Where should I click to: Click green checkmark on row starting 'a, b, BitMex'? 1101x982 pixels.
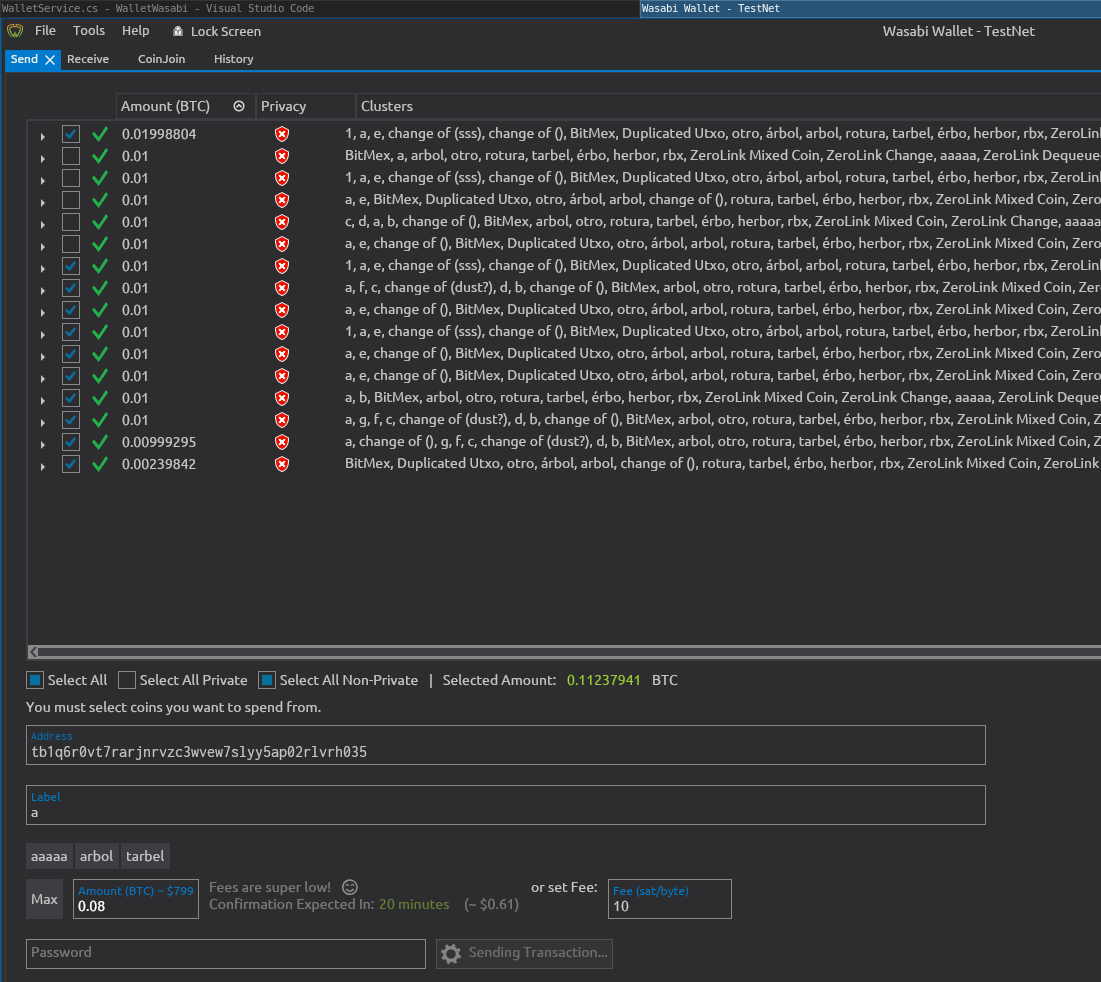click(x=100, y=398)
